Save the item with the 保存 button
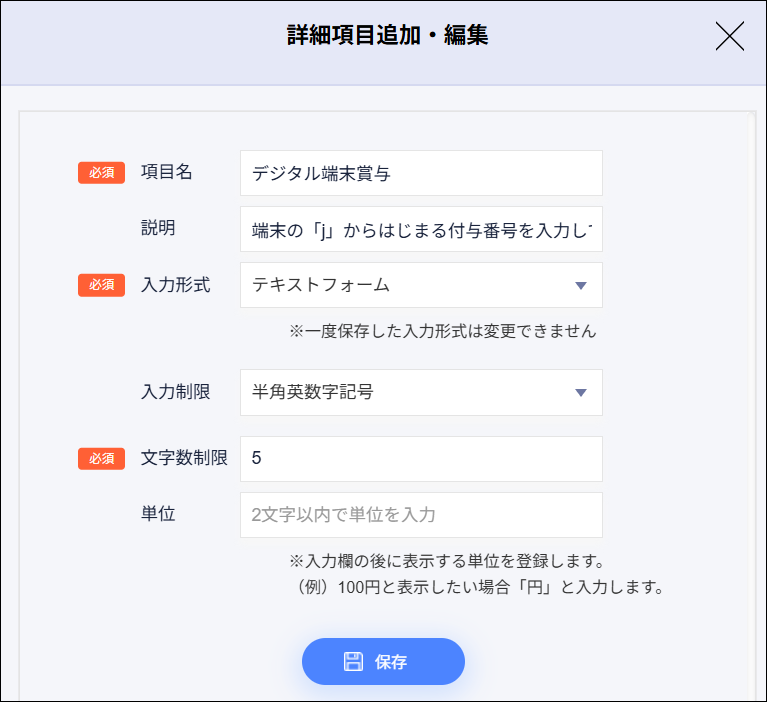Image resolution: width=767 pixels, height=702 pixels. [383, 661]
